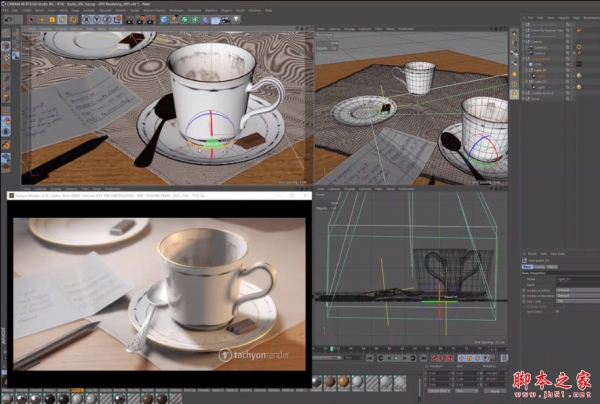Toggle the Z axis lock

[108, 19]
